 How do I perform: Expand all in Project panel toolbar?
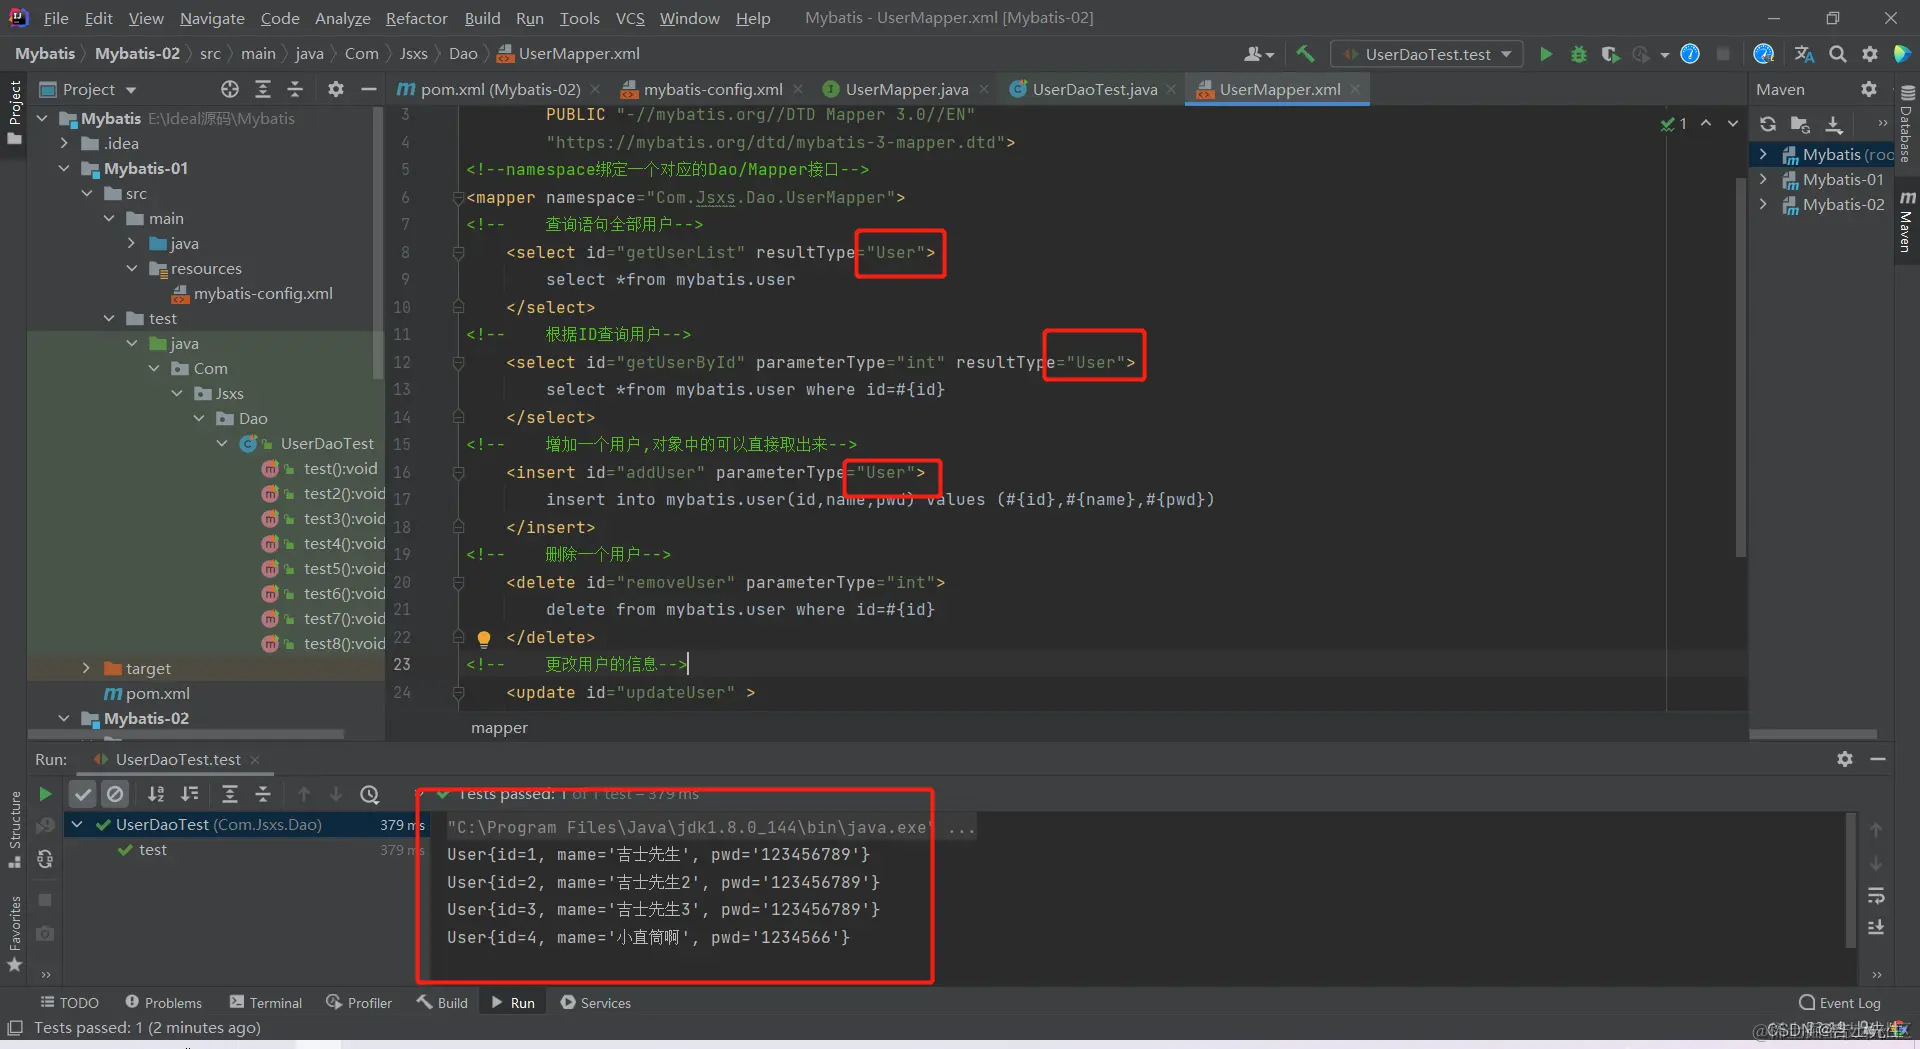[x=263, y=89]
